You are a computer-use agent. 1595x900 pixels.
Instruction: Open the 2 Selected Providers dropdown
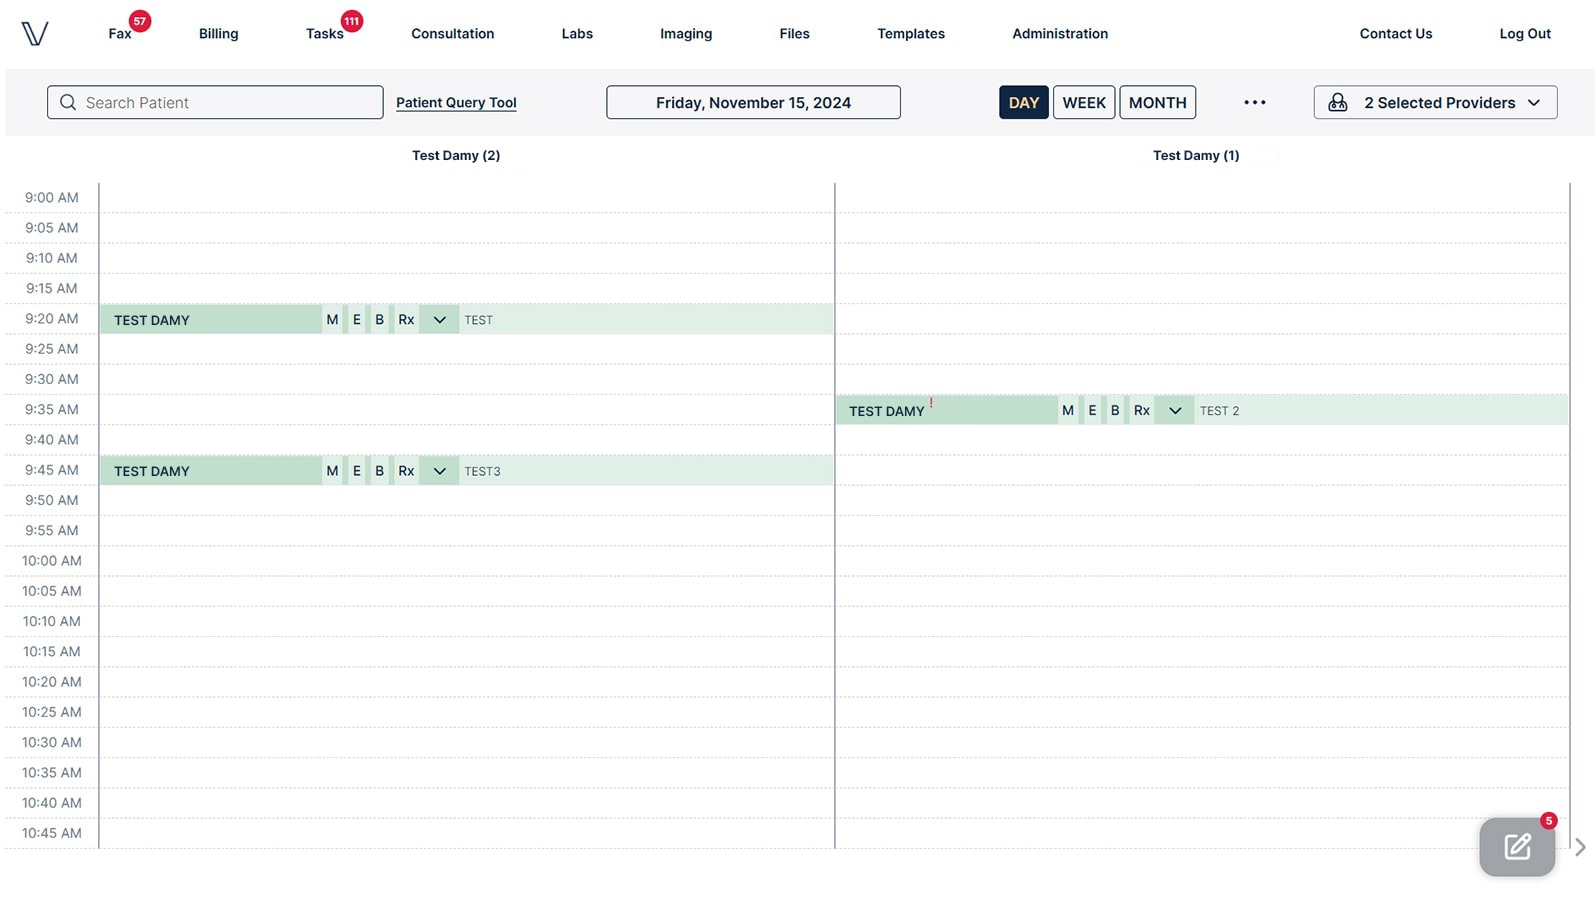[x=1435, y=102]
